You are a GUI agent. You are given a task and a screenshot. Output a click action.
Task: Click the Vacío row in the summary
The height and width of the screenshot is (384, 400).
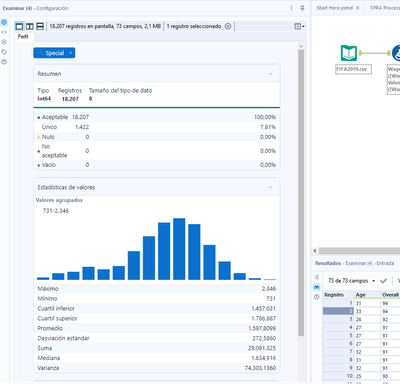(157, 165)
